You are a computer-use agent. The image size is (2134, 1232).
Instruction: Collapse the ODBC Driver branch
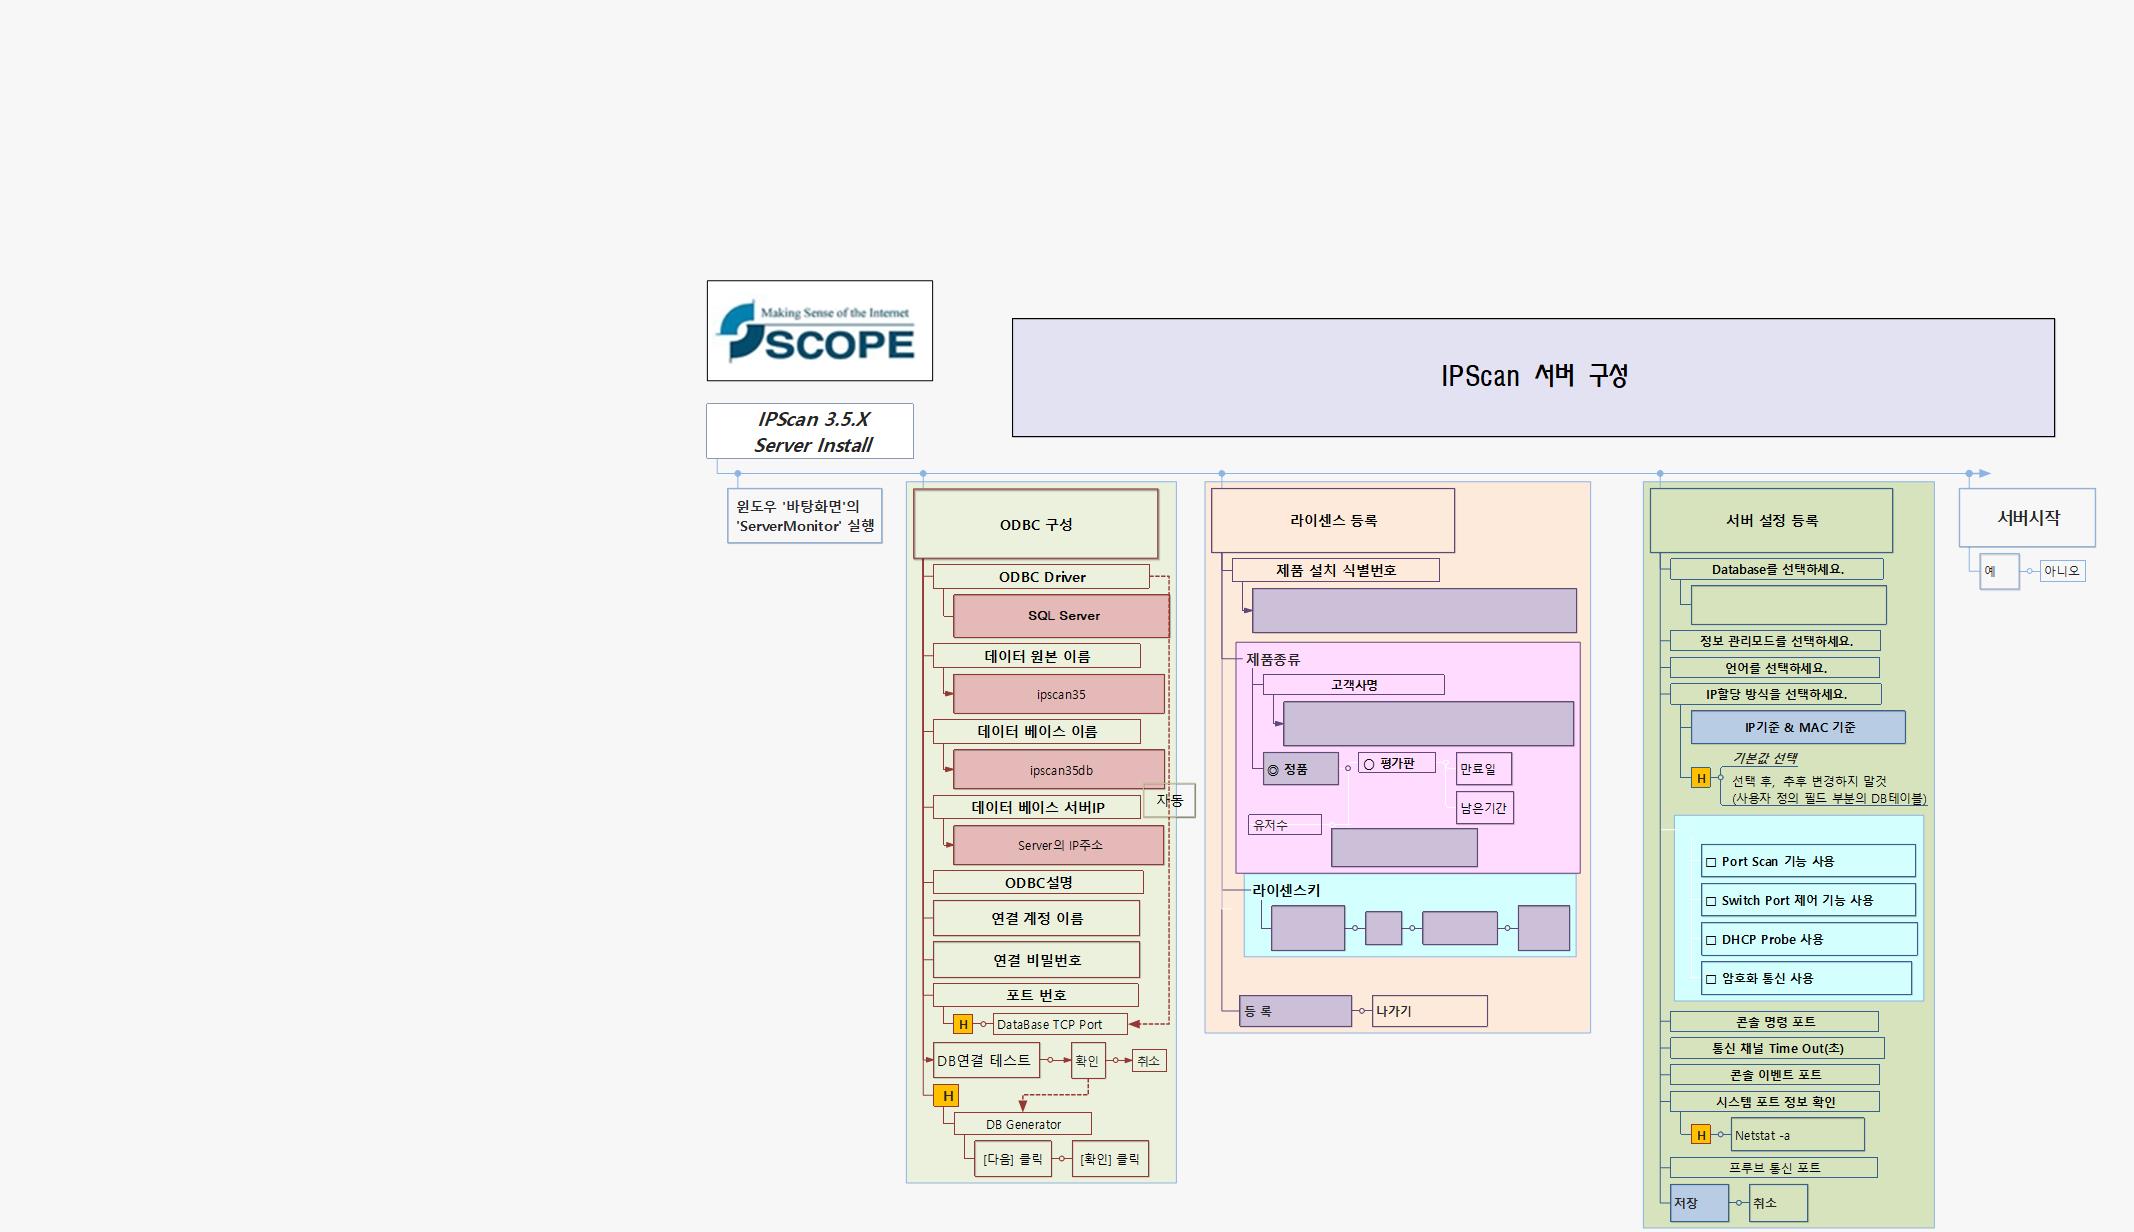[1040, 576]
